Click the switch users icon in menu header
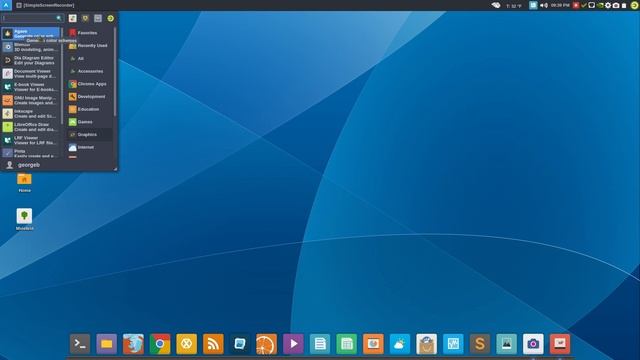This screenshot has height=360, width=640. point(98,18)
